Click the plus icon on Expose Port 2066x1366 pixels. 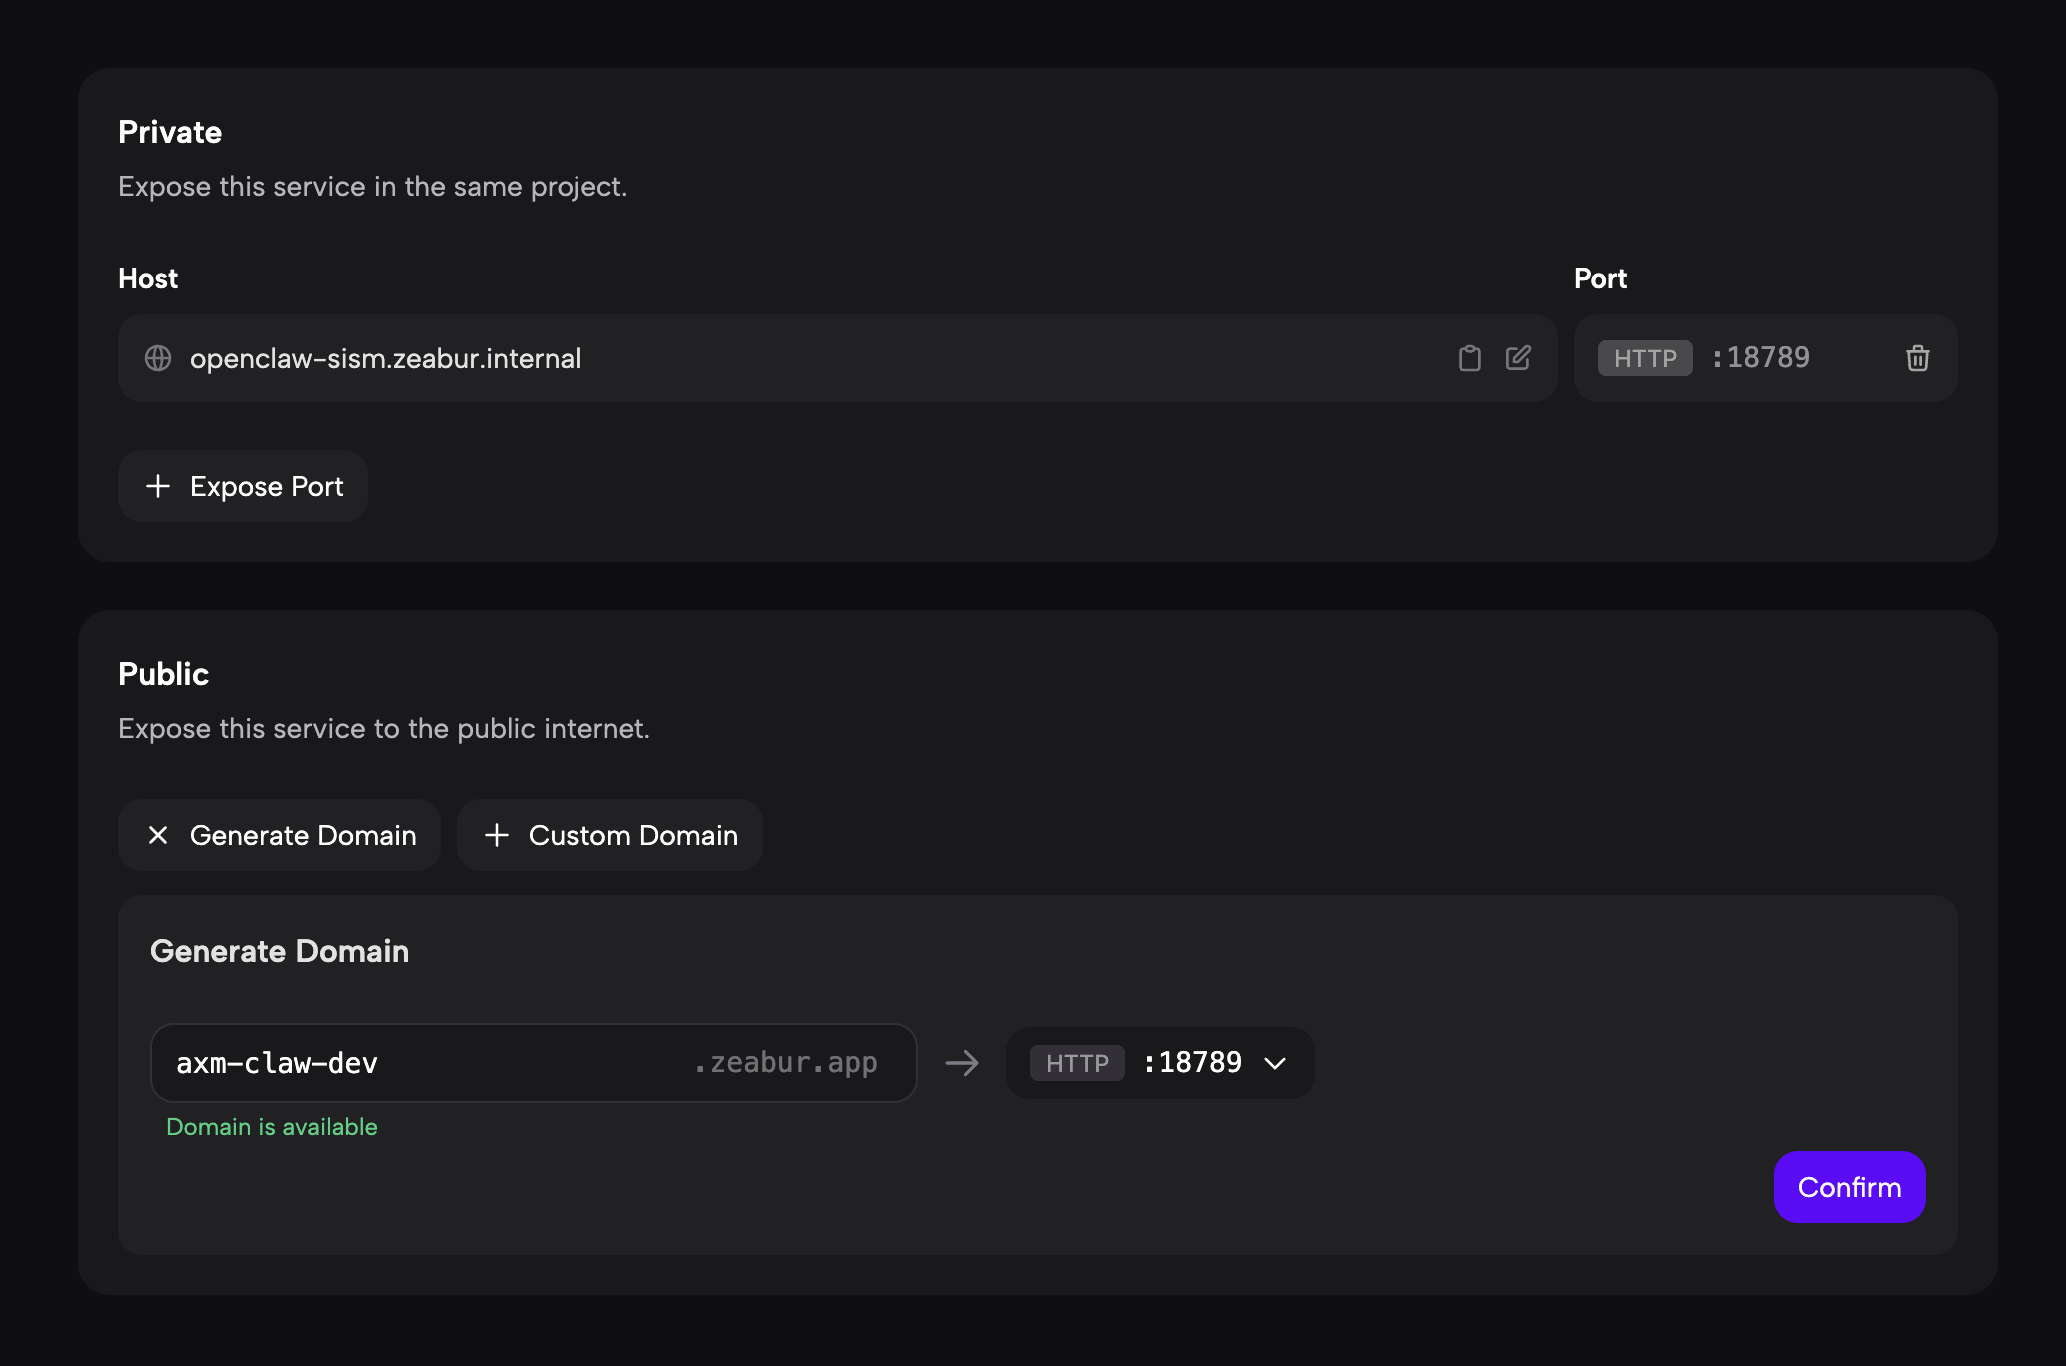click(x=158, y=486)
